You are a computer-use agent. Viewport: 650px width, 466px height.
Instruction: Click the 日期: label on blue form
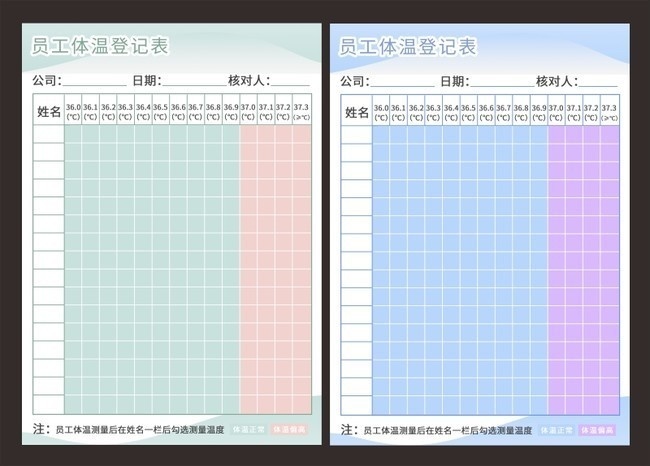(x=455, y=81)
